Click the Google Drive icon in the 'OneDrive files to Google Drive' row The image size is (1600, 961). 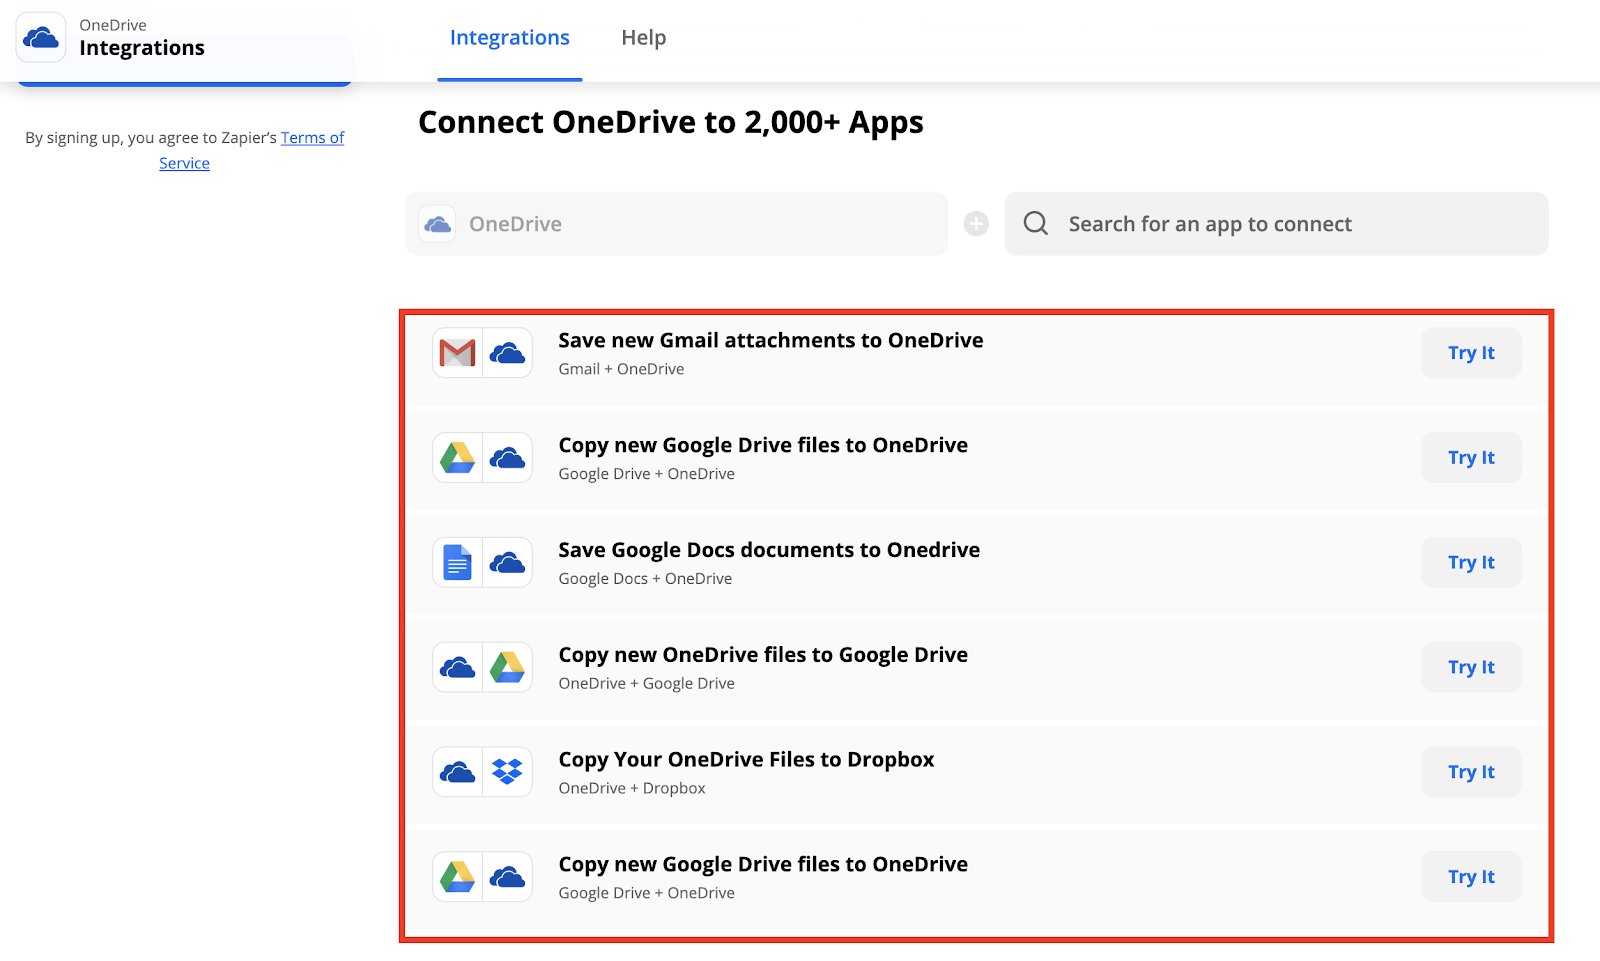pyautogui.click(x=508, y=667)
